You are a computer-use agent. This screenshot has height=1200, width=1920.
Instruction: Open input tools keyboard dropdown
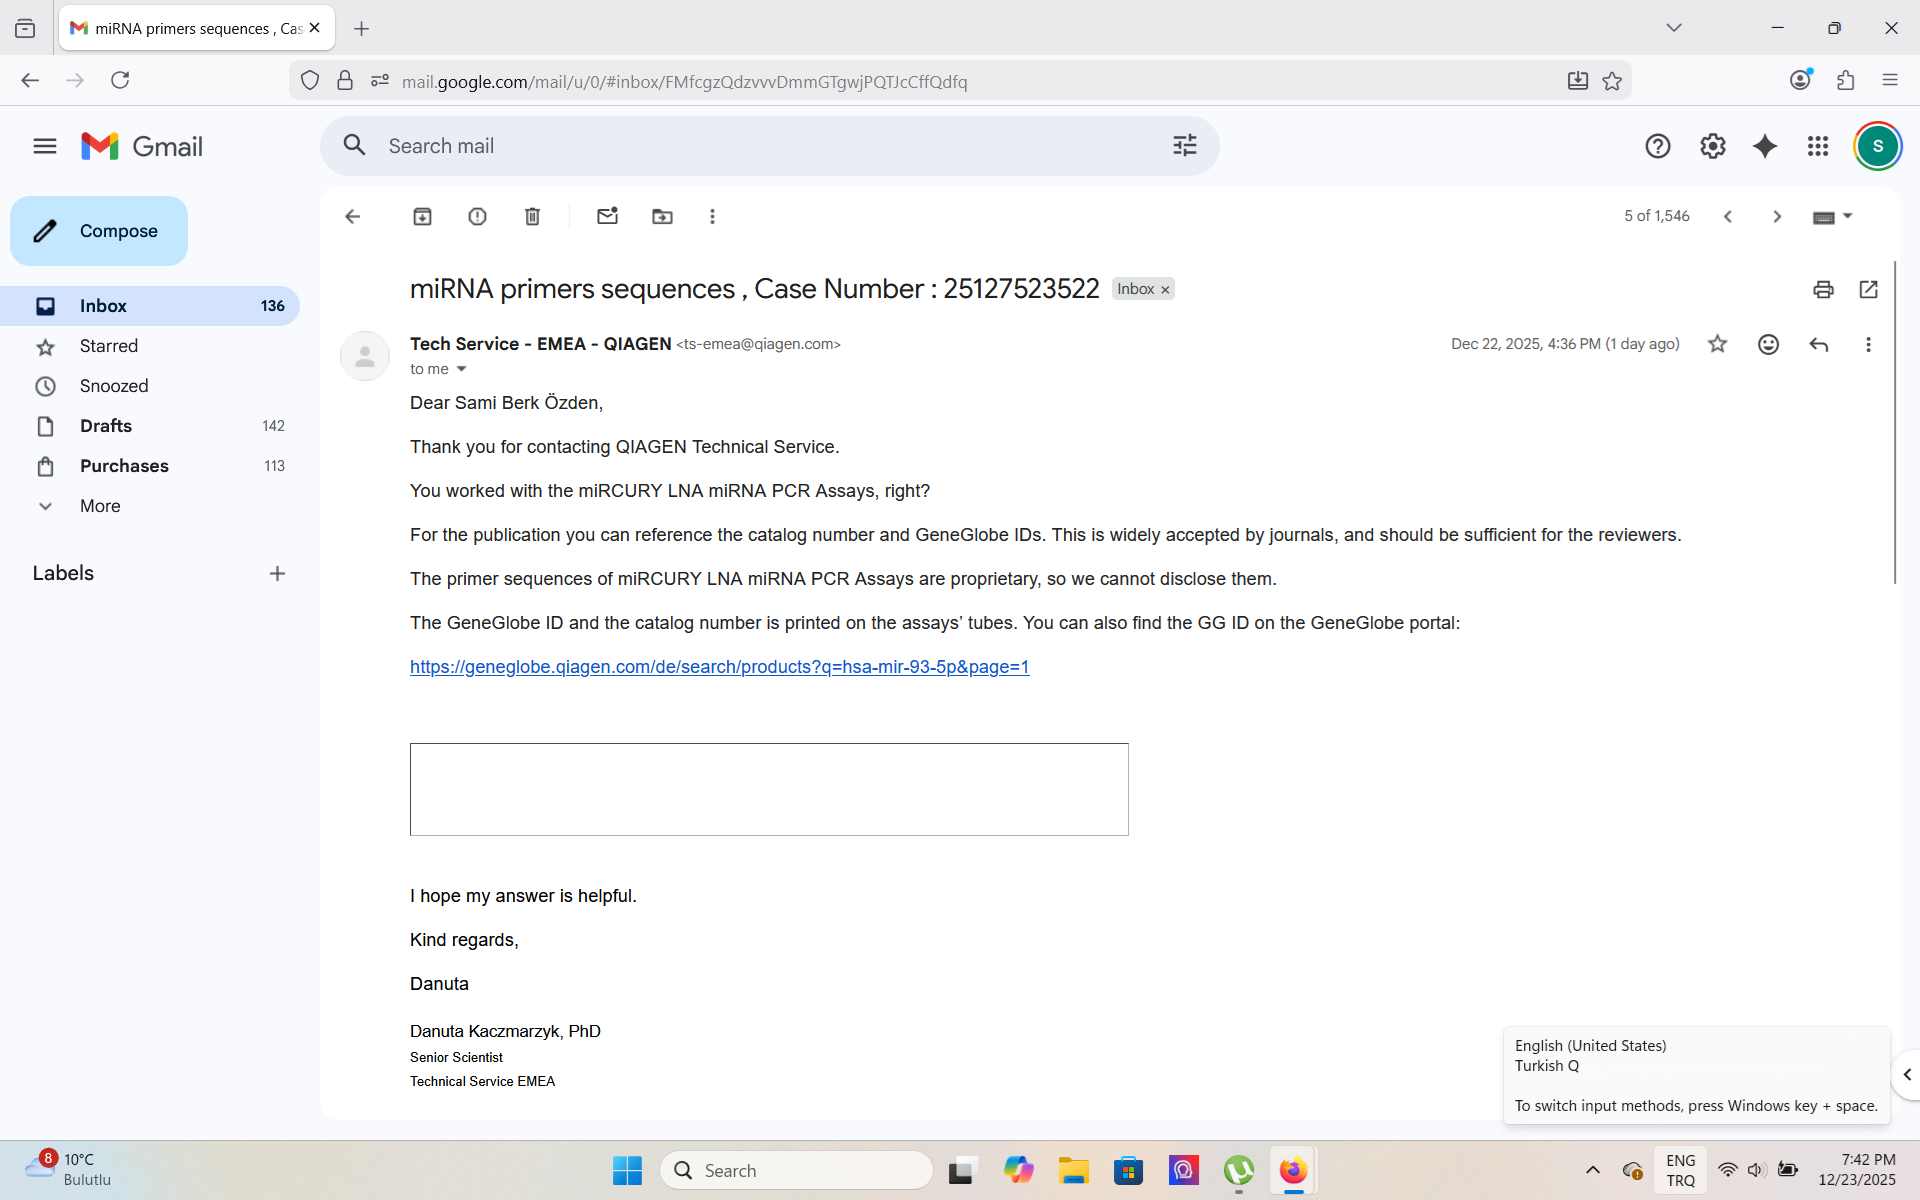coord(1833,216)
